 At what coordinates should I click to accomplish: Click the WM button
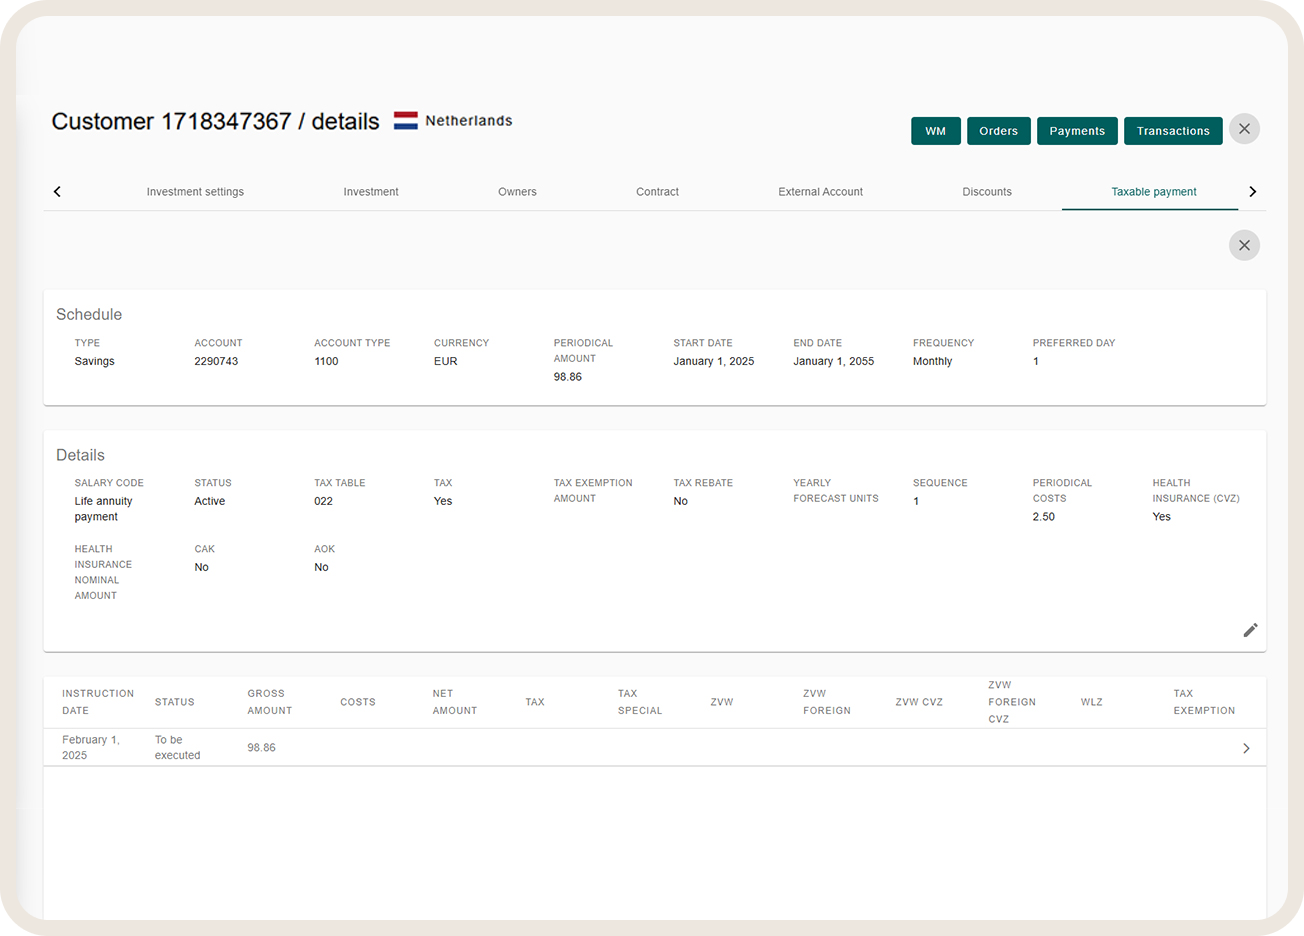935,130
